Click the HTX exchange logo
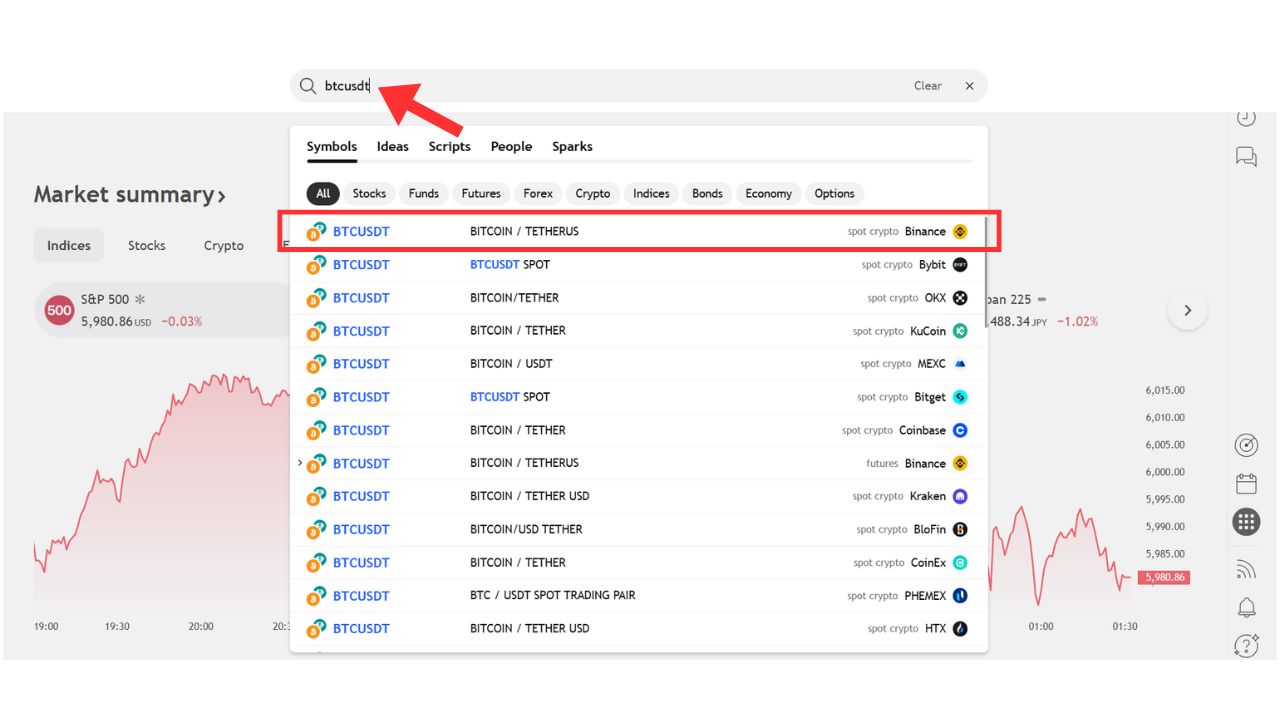Screen dimensions: 1280x720 pyautogui.click(x=960, y=628)
